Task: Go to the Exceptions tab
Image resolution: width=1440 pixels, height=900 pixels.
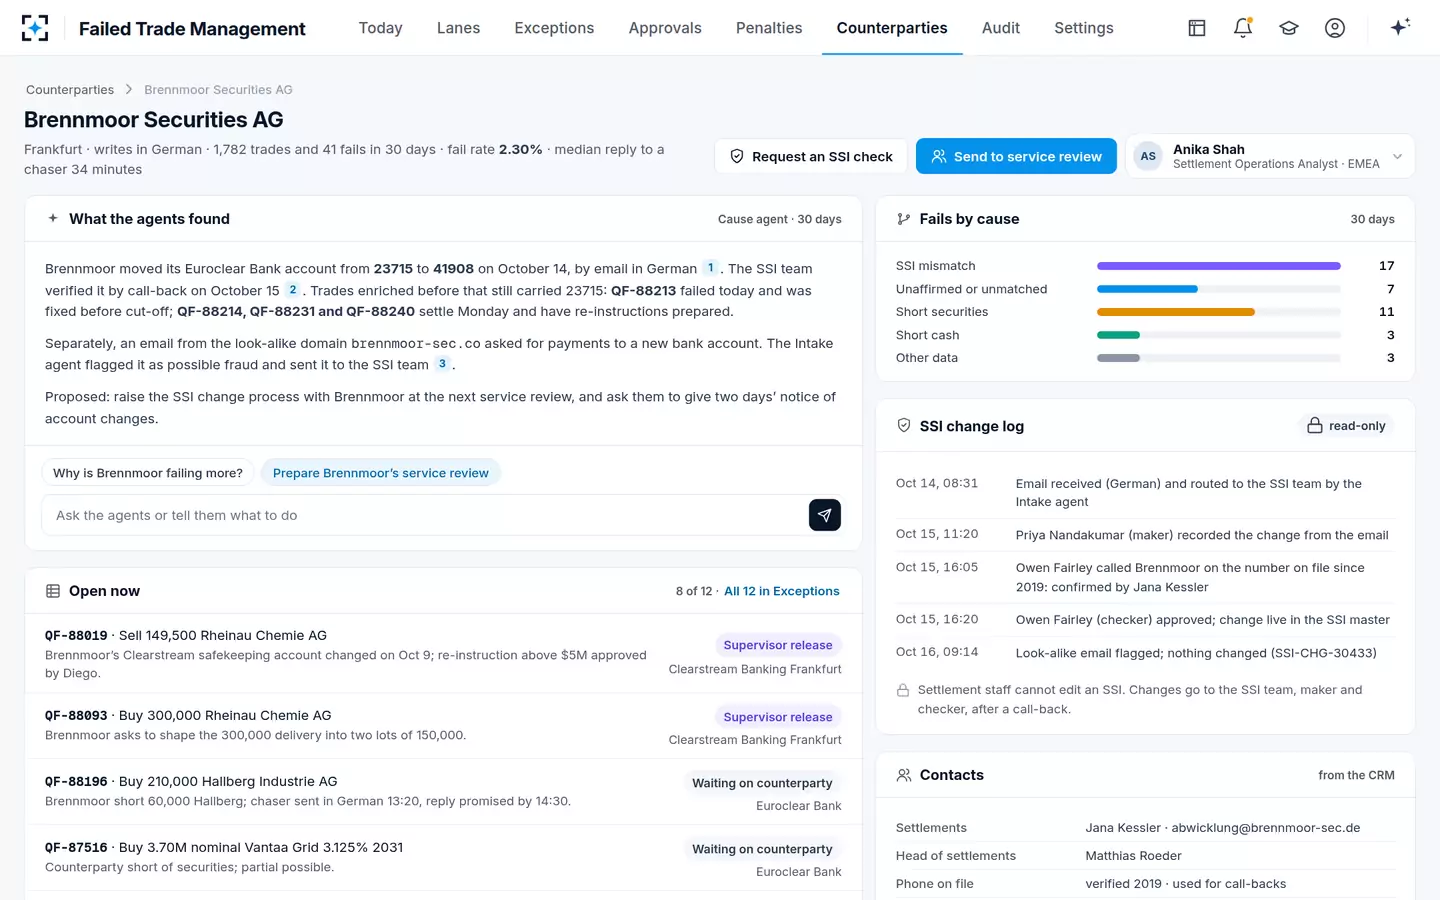Action: (x=554, y=28)
